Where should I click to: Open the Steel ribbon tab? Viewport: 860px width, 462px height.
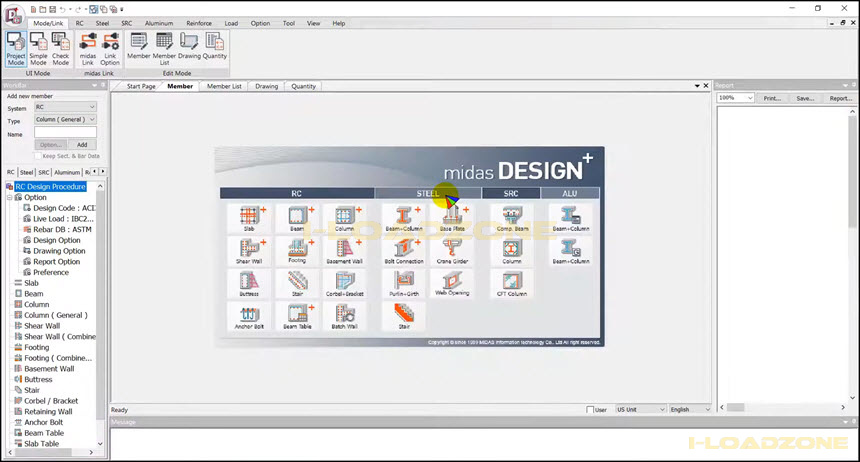pos(102,24)
